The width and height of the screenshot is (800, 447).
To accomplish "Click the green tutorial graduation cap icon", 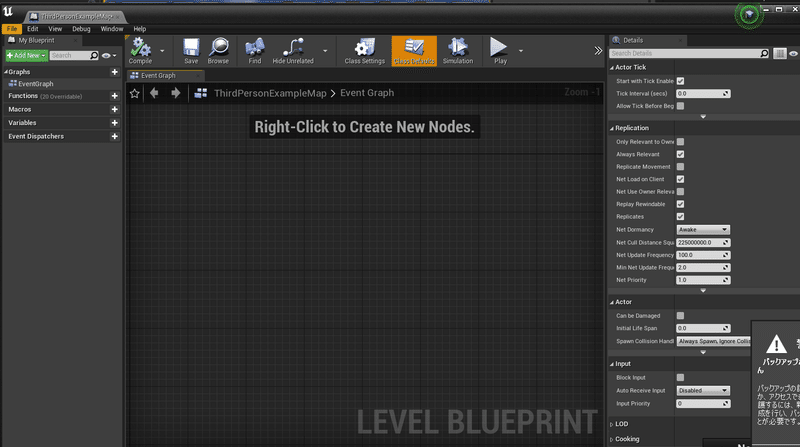I will 749,14.
